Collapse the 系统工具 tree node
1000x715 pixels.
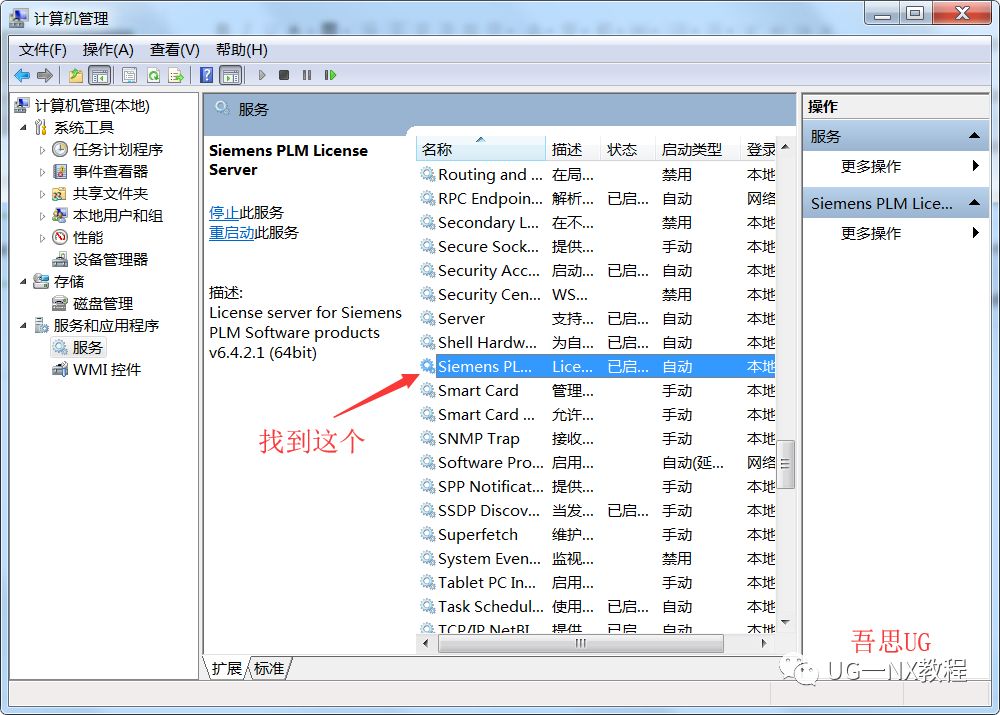(x=24, y=128)
